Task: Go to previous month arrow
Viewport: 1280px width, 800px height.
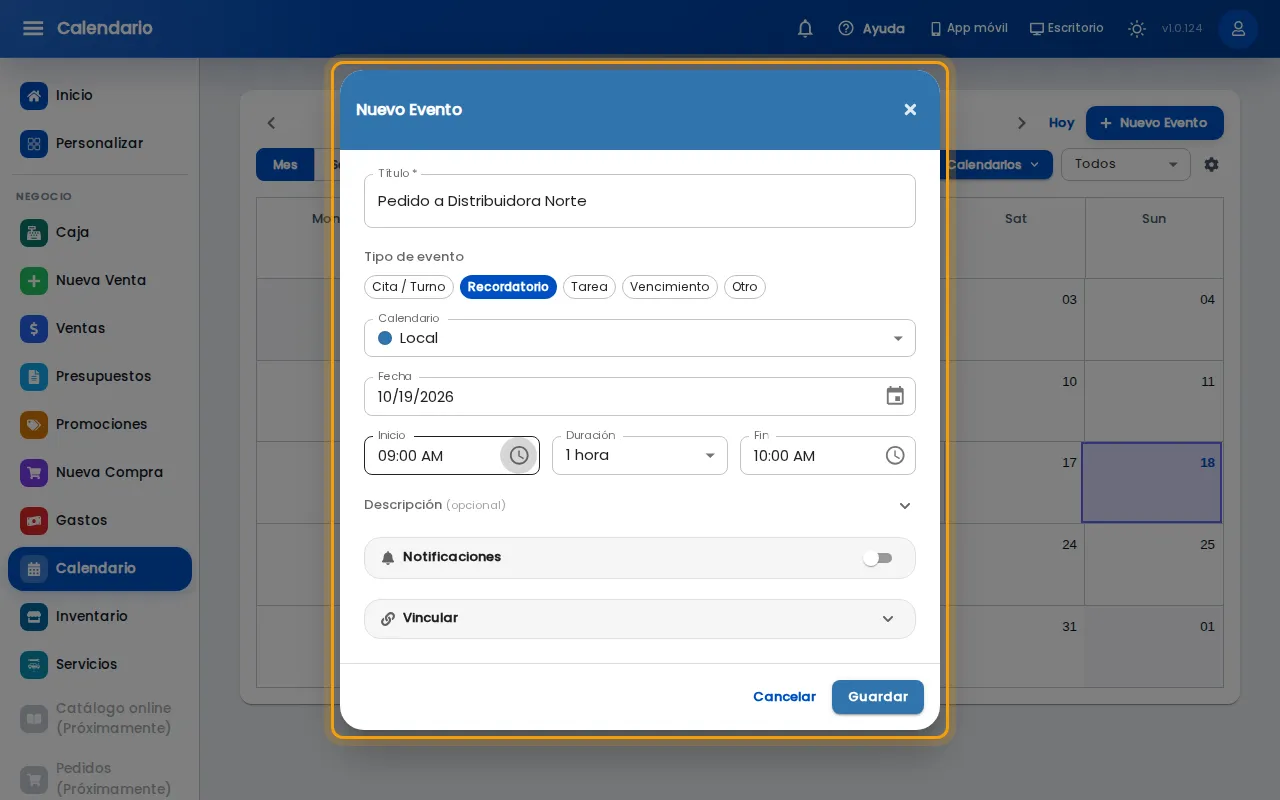Action: [271, 123]
